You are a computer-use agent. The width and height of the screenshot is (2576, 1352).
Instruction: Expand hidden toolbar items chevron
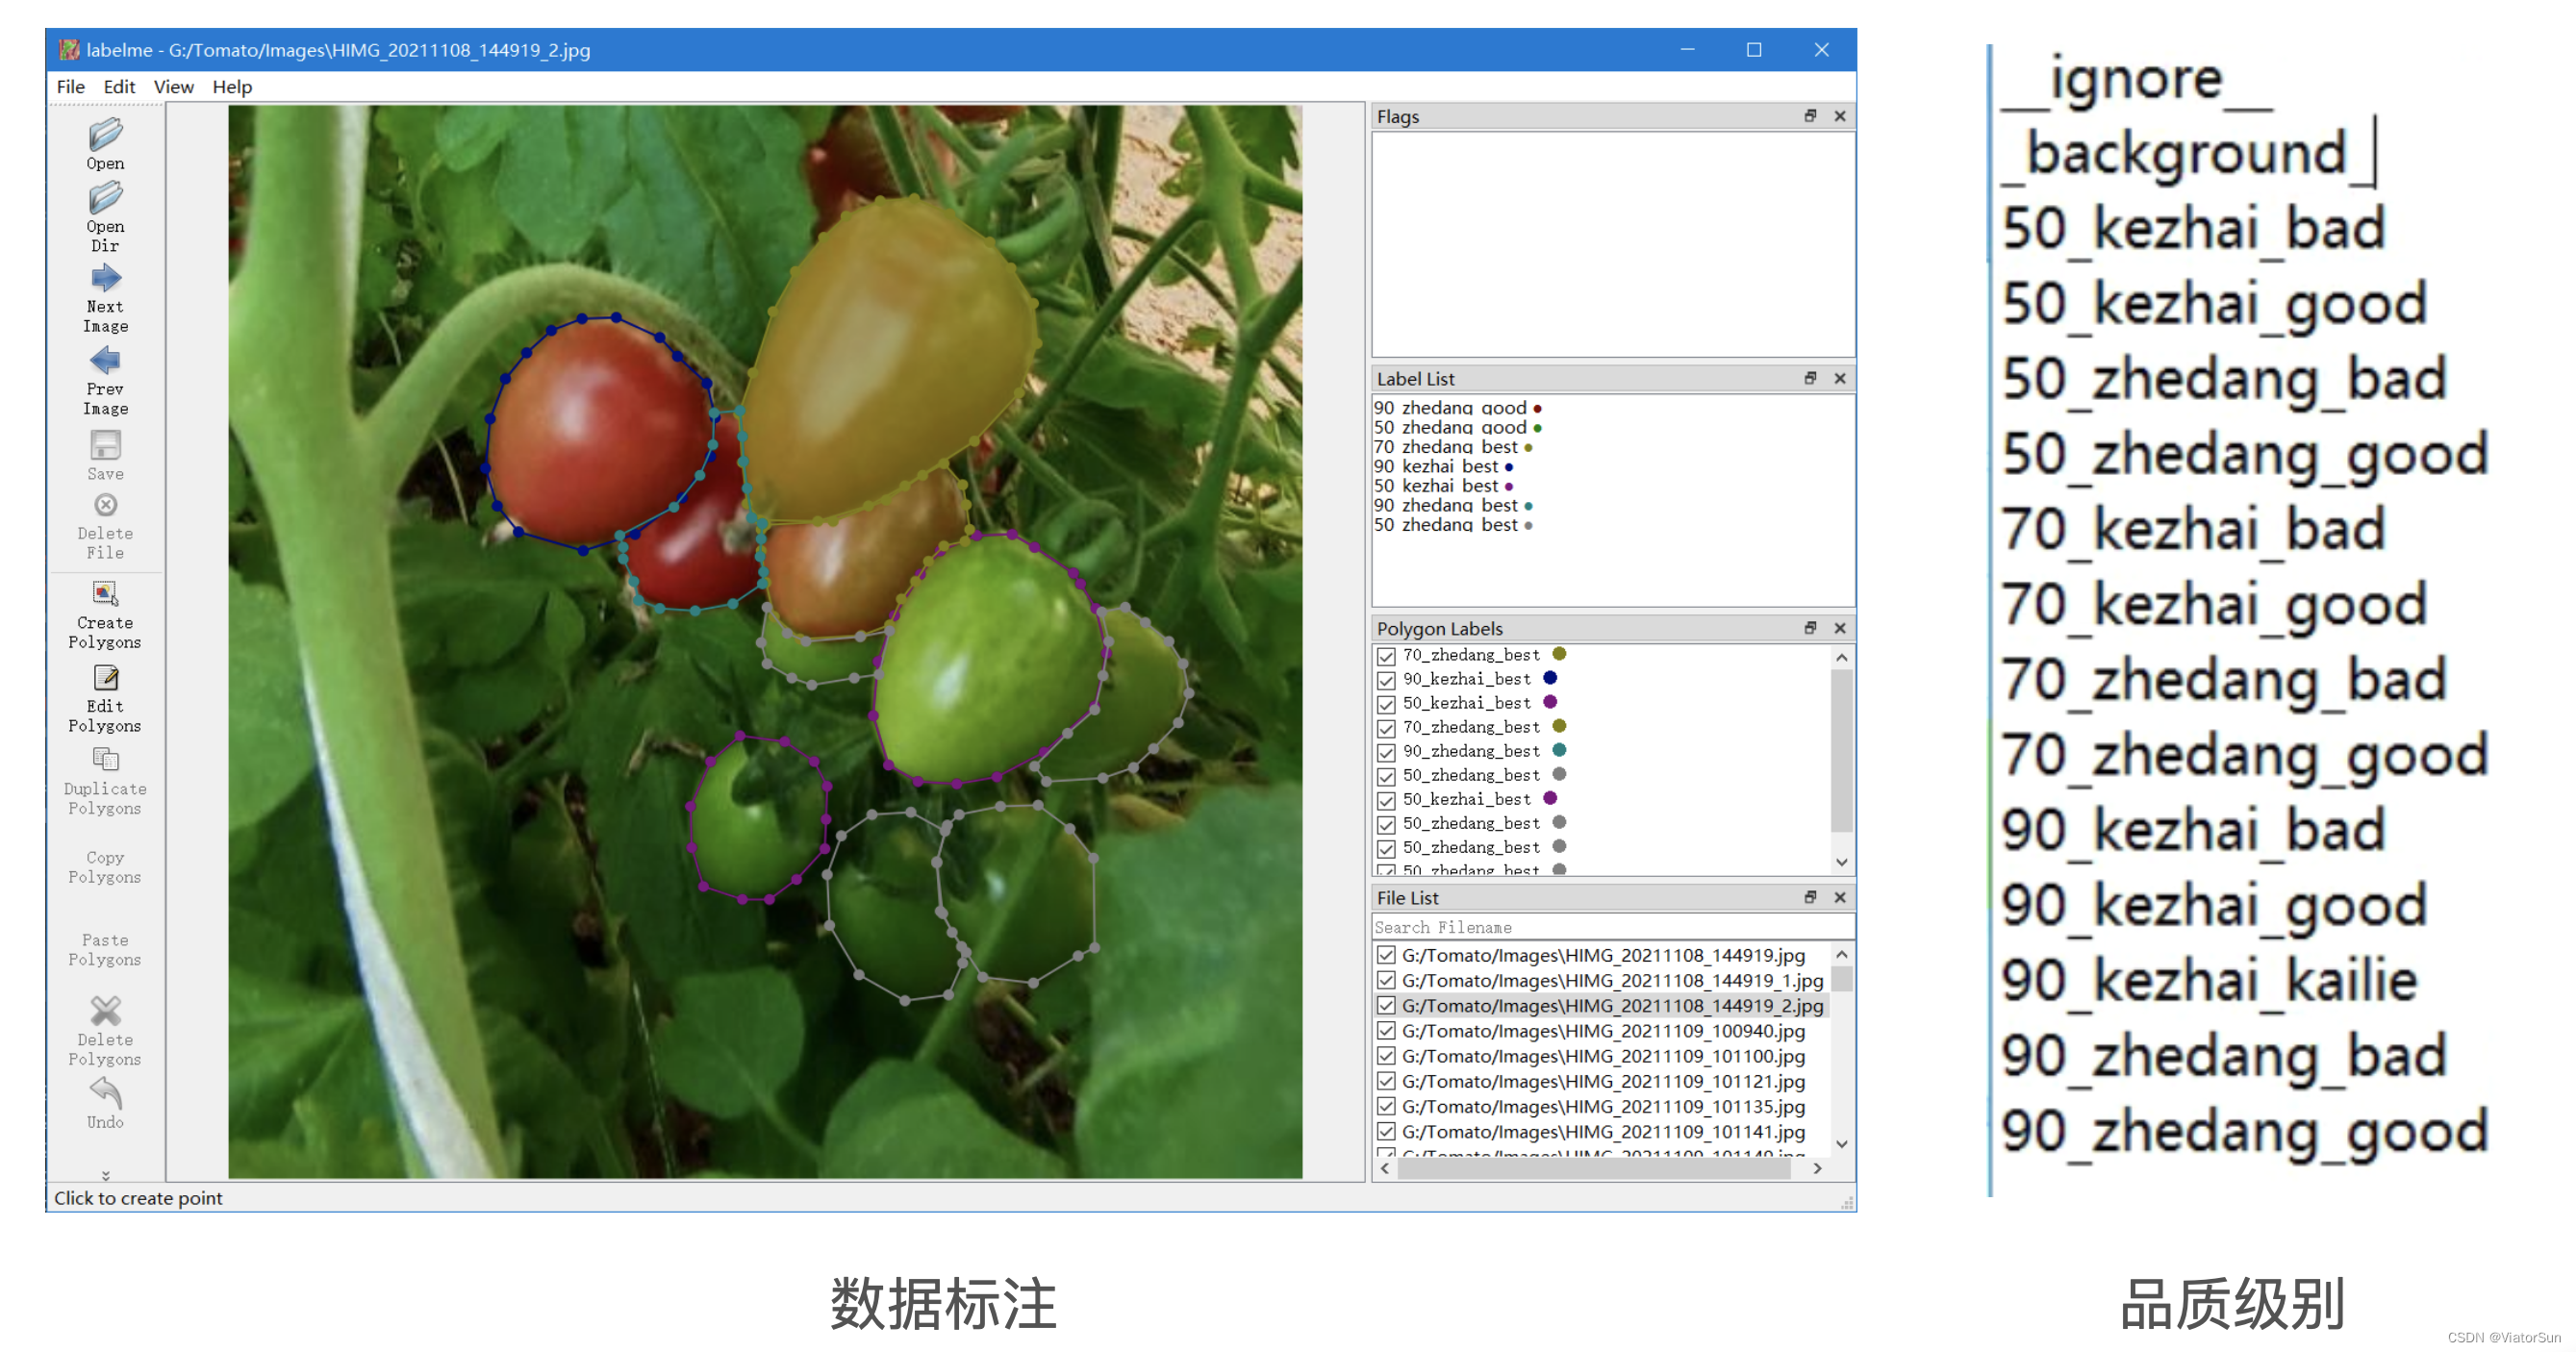point(105,1175)
